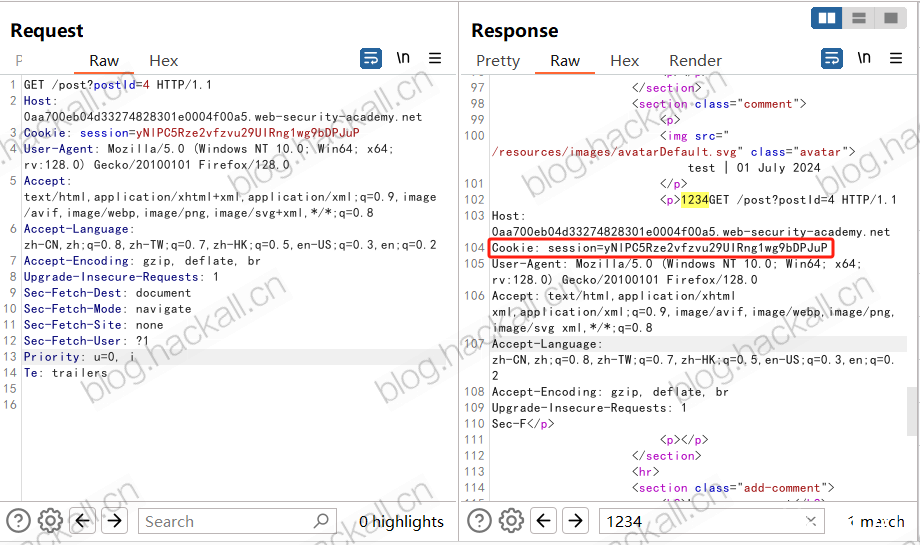Click the Request search magnifier icon
This screenshot has width=920, height=545.
(x=321, y=520)
